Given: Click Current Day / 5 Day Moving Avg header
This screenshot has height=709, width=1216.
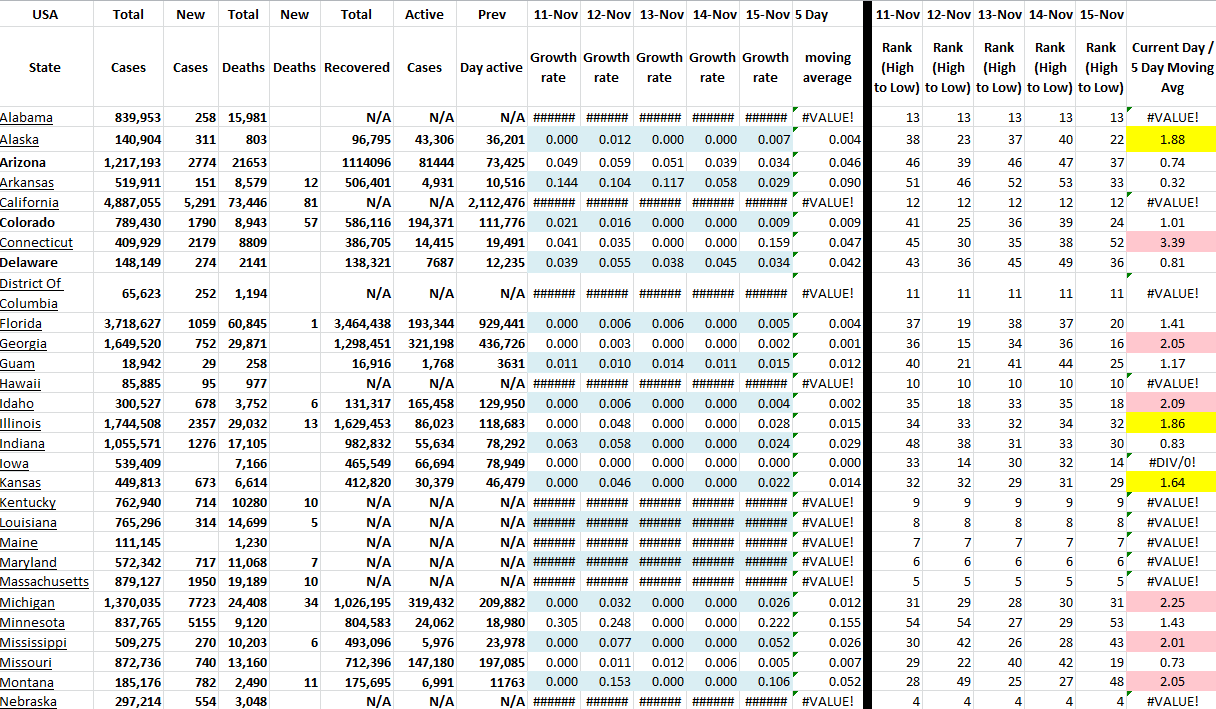Looking at the screenshot, I should tap(1171, 67).
